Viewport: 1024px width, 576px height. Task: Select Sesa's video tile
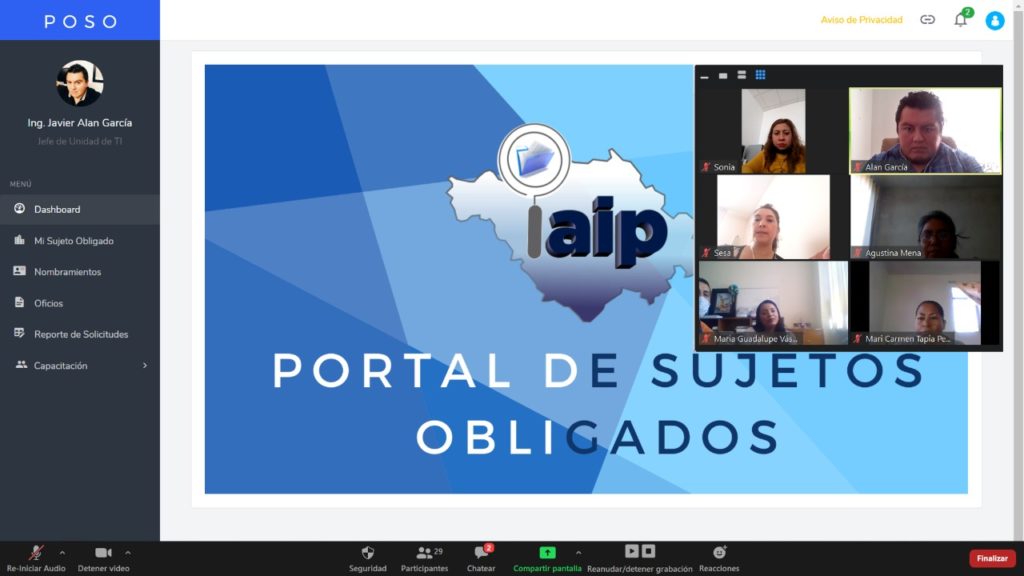pos(773,217)
